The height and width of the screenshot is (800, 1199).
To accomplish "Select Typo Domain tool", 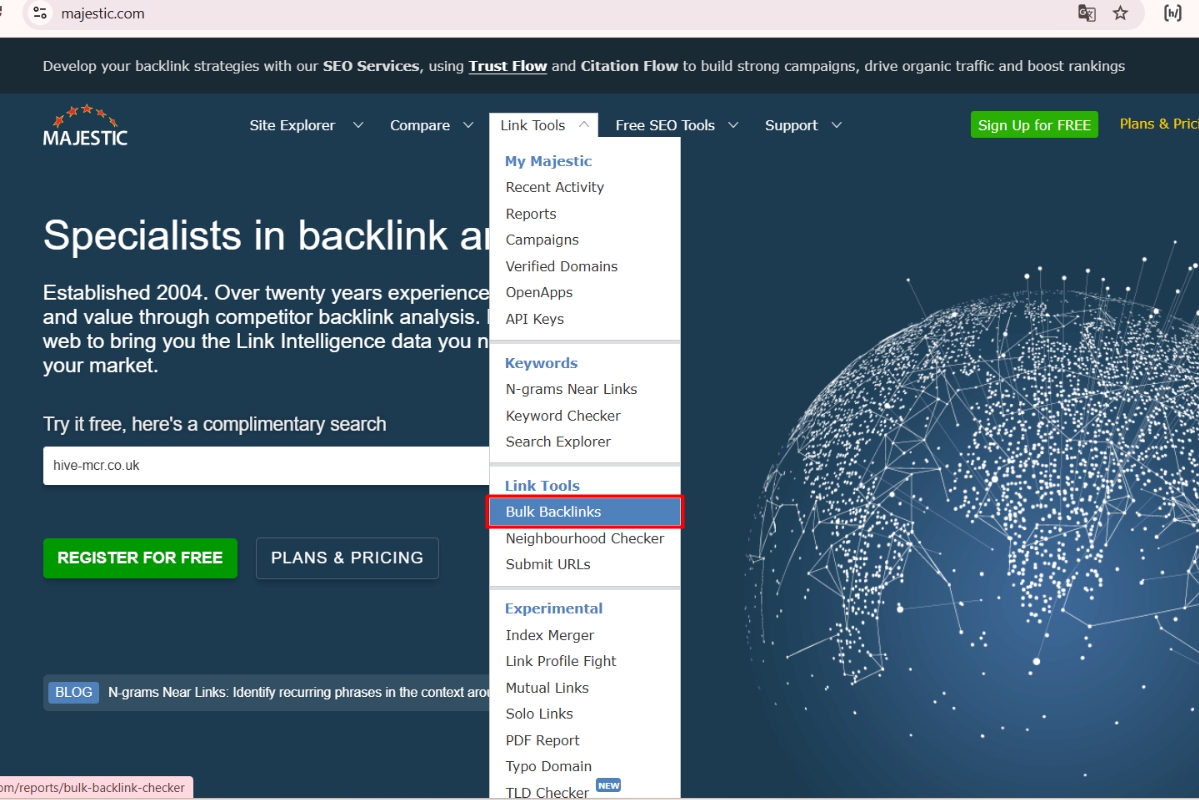I will [548, 766].
